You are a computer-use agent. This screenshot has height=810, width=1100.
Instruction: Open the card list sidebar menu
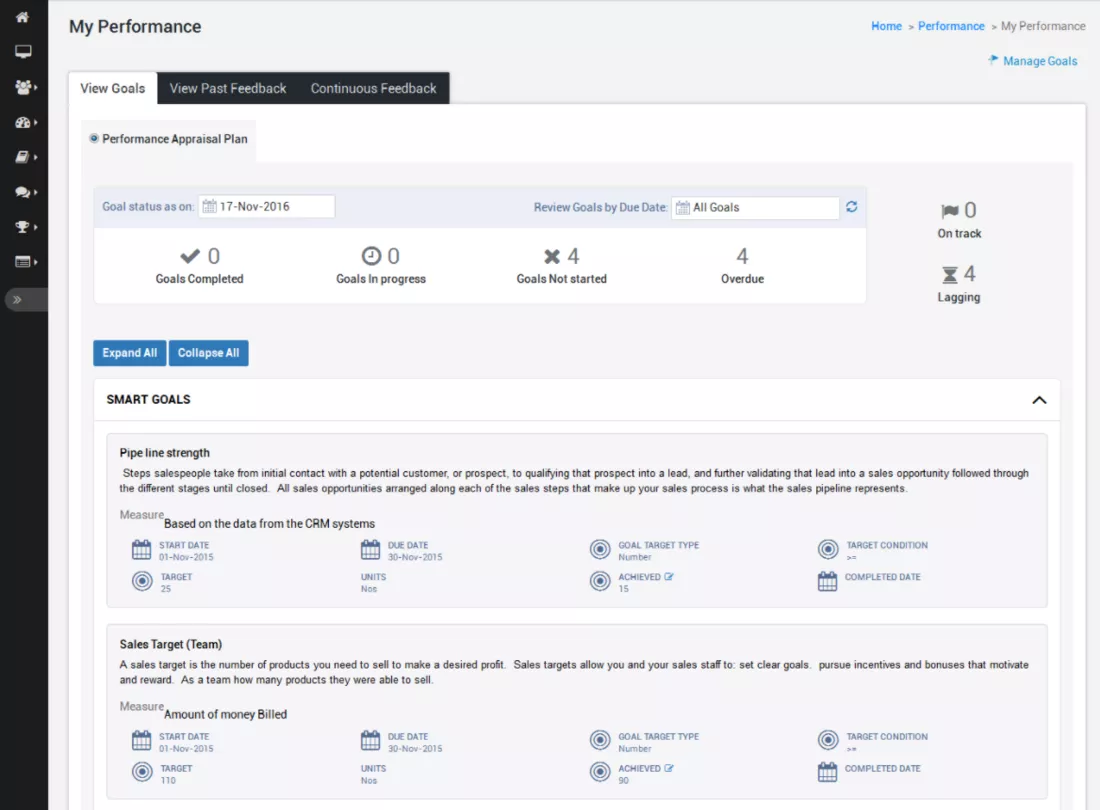point(24,262)
